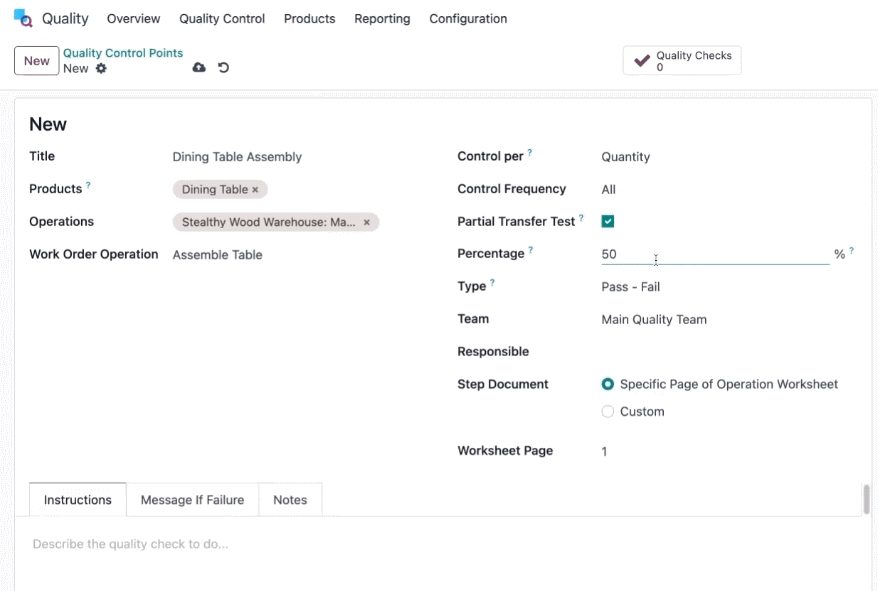Image resolution: width=878 pixels, height=591 pixels.
Task: Click the Quality app logo icon
Action: click(x=23, y=18)
